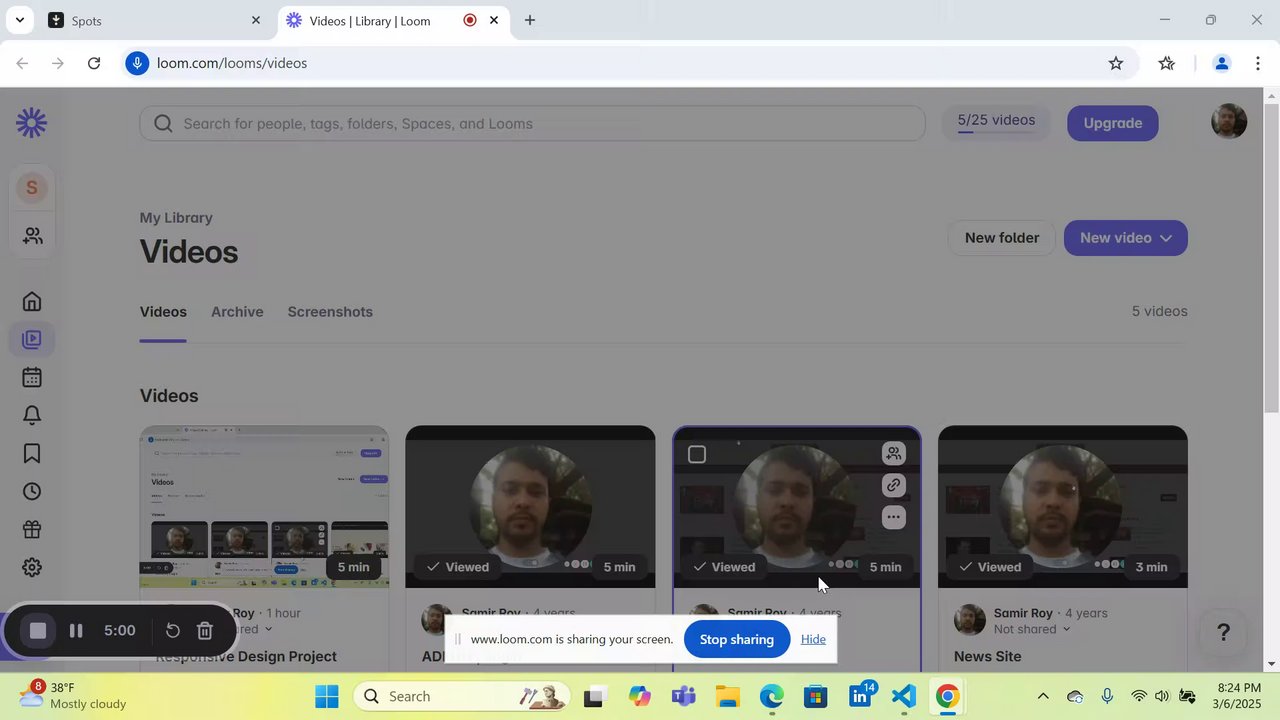Open Notifications bell icon
The width and height of the screenshot is (1280, 720).
32,415
